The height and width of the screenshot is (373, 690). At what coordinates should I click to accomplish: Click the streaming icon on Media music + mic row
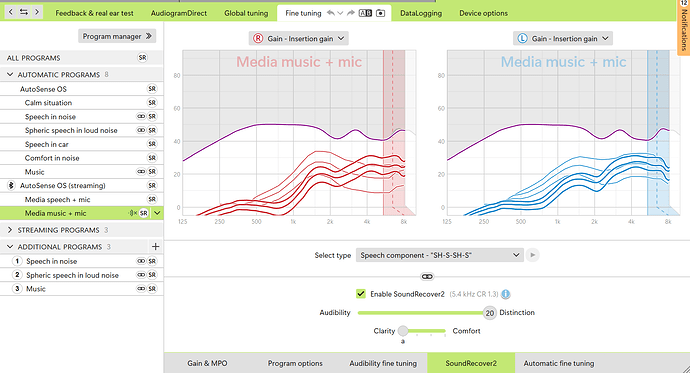coord(132,213)
